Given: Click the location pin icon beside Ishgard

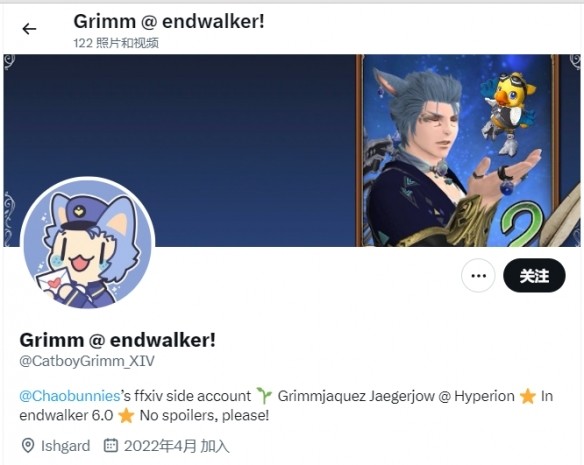Looking at the screenshot, I should coord(28,446).
